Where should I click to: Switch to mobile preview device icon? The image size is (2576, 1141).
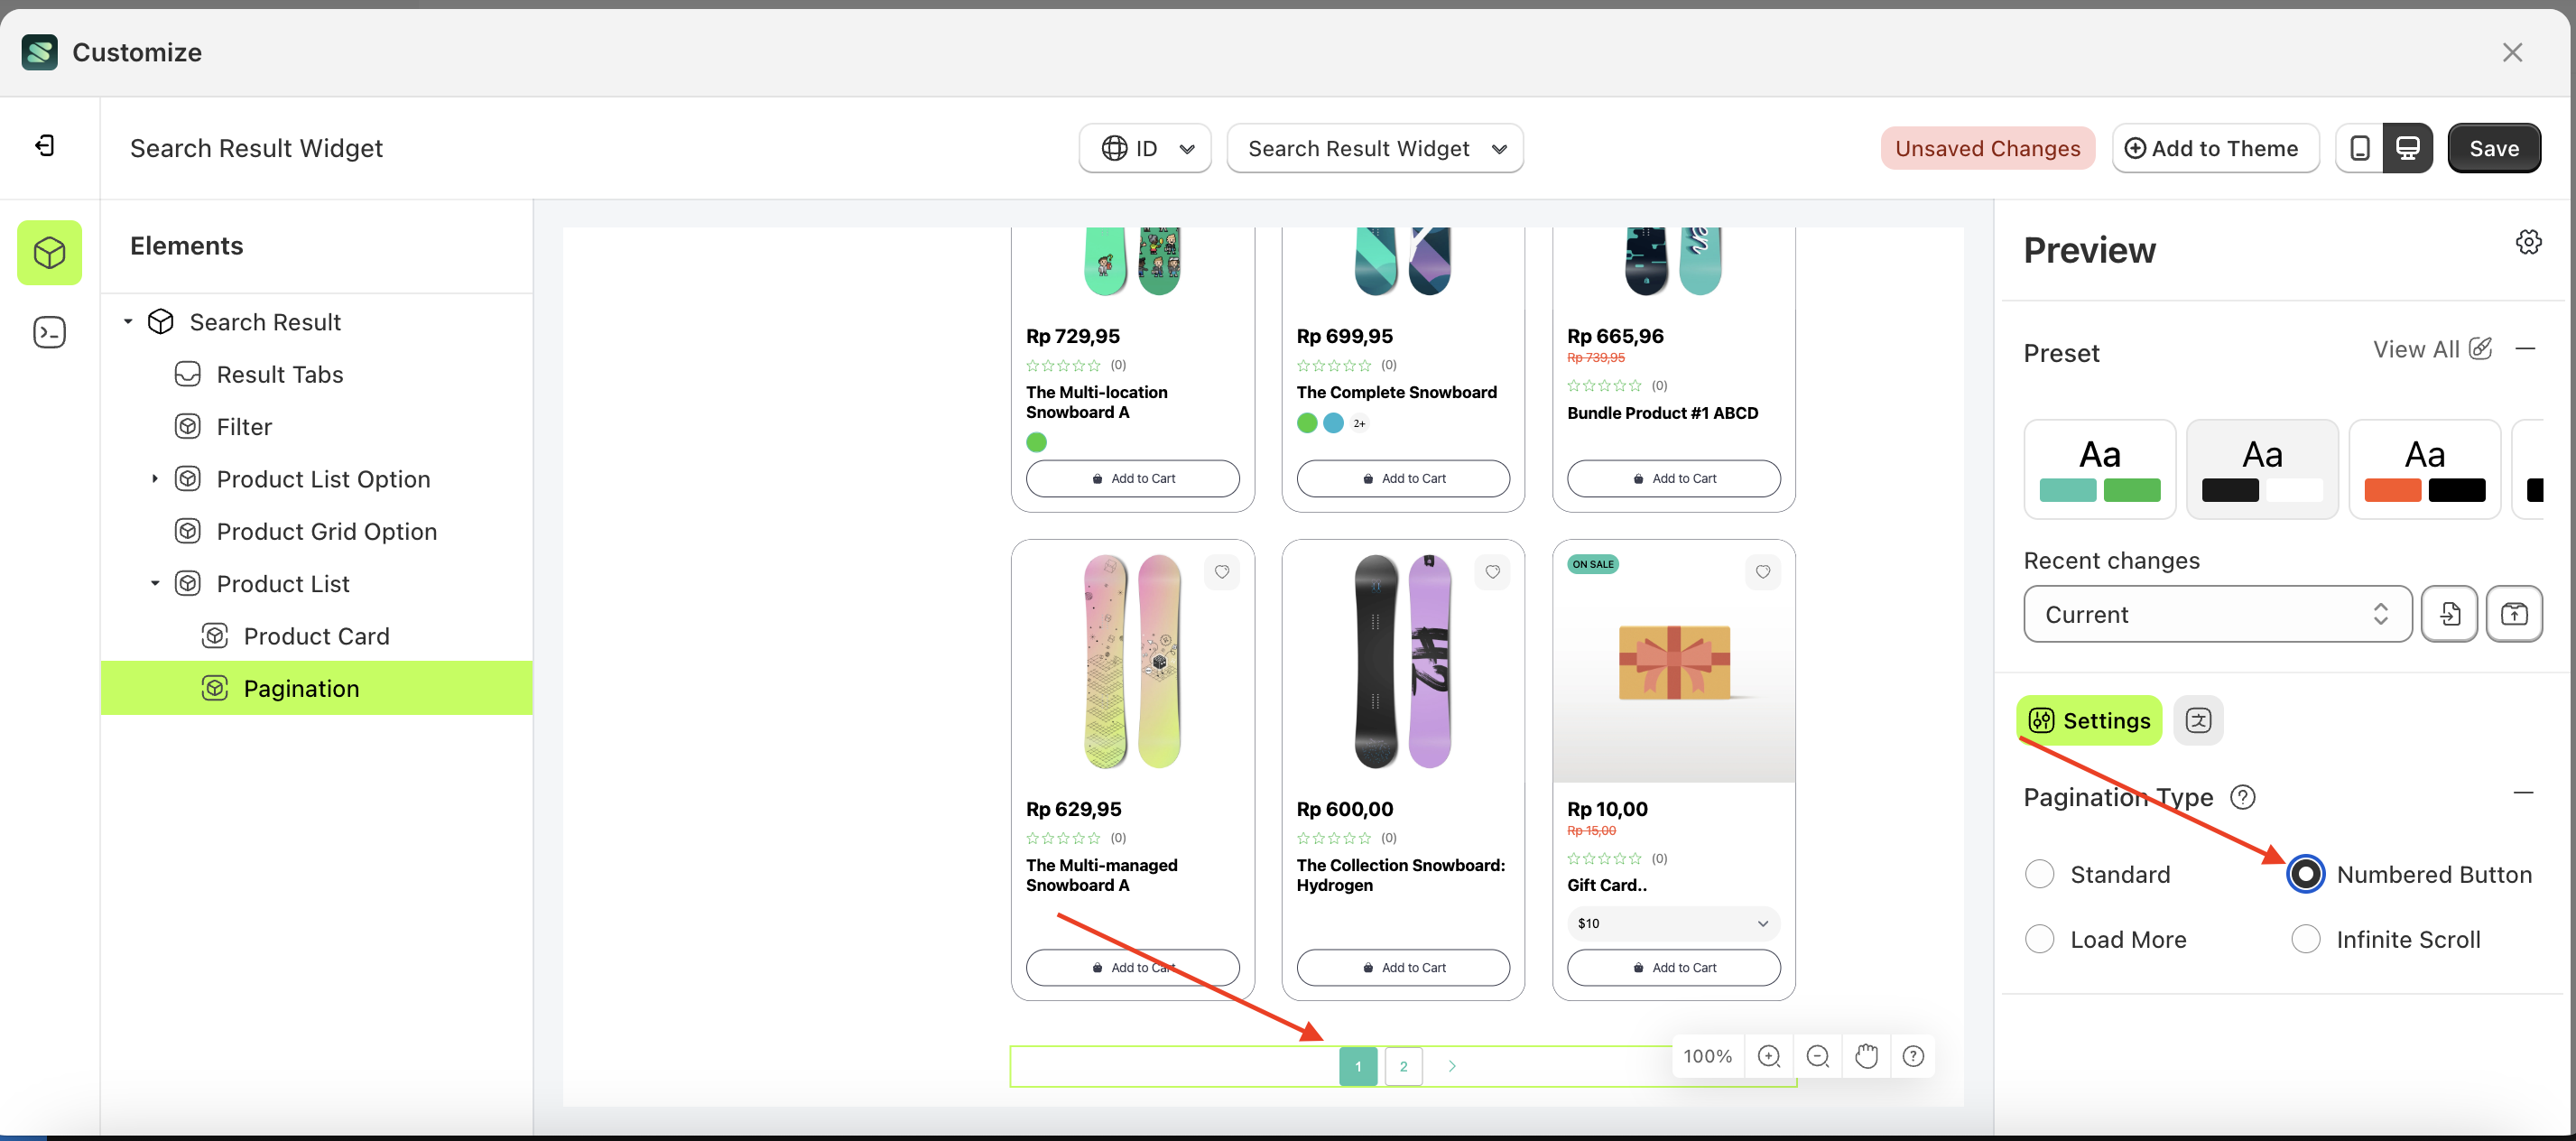(2359, 148)
